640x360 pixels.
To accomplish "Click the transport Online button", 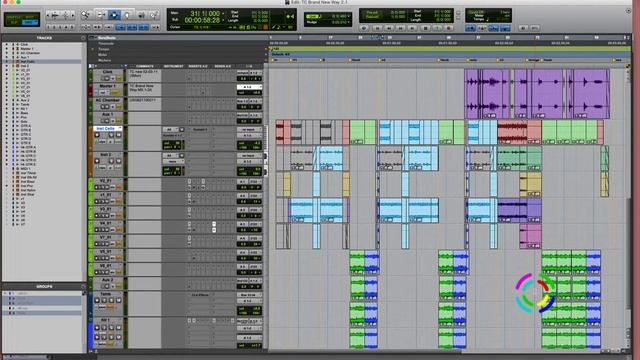I will pyautogui.click(x=364, y=28).
